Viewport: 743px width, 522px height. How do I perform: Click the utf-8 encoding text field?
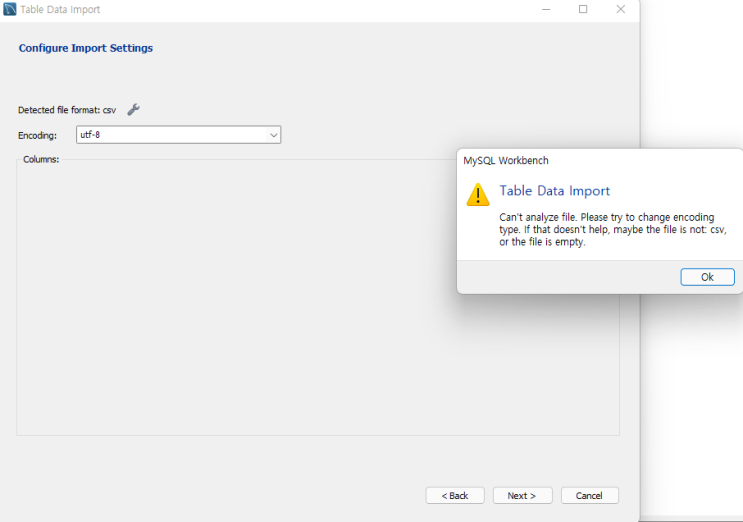[170, 135]
